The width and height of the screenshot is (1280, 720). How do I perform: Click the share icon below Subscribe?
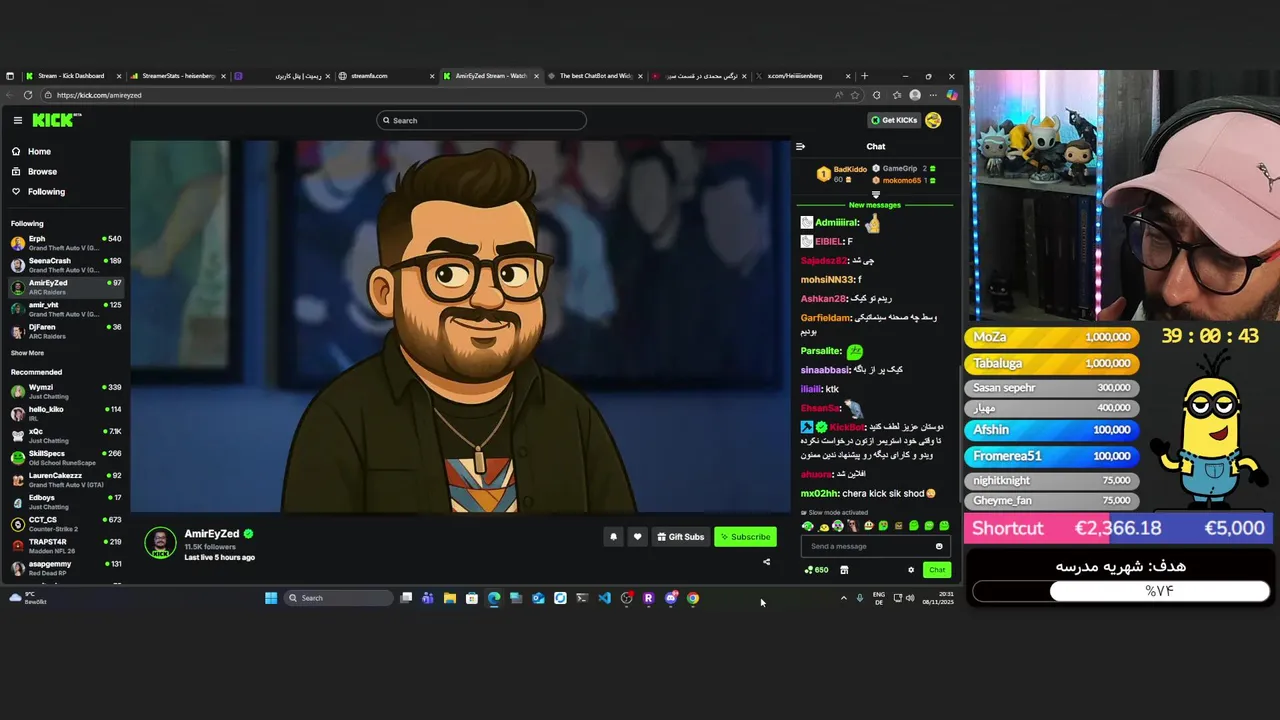767,562
